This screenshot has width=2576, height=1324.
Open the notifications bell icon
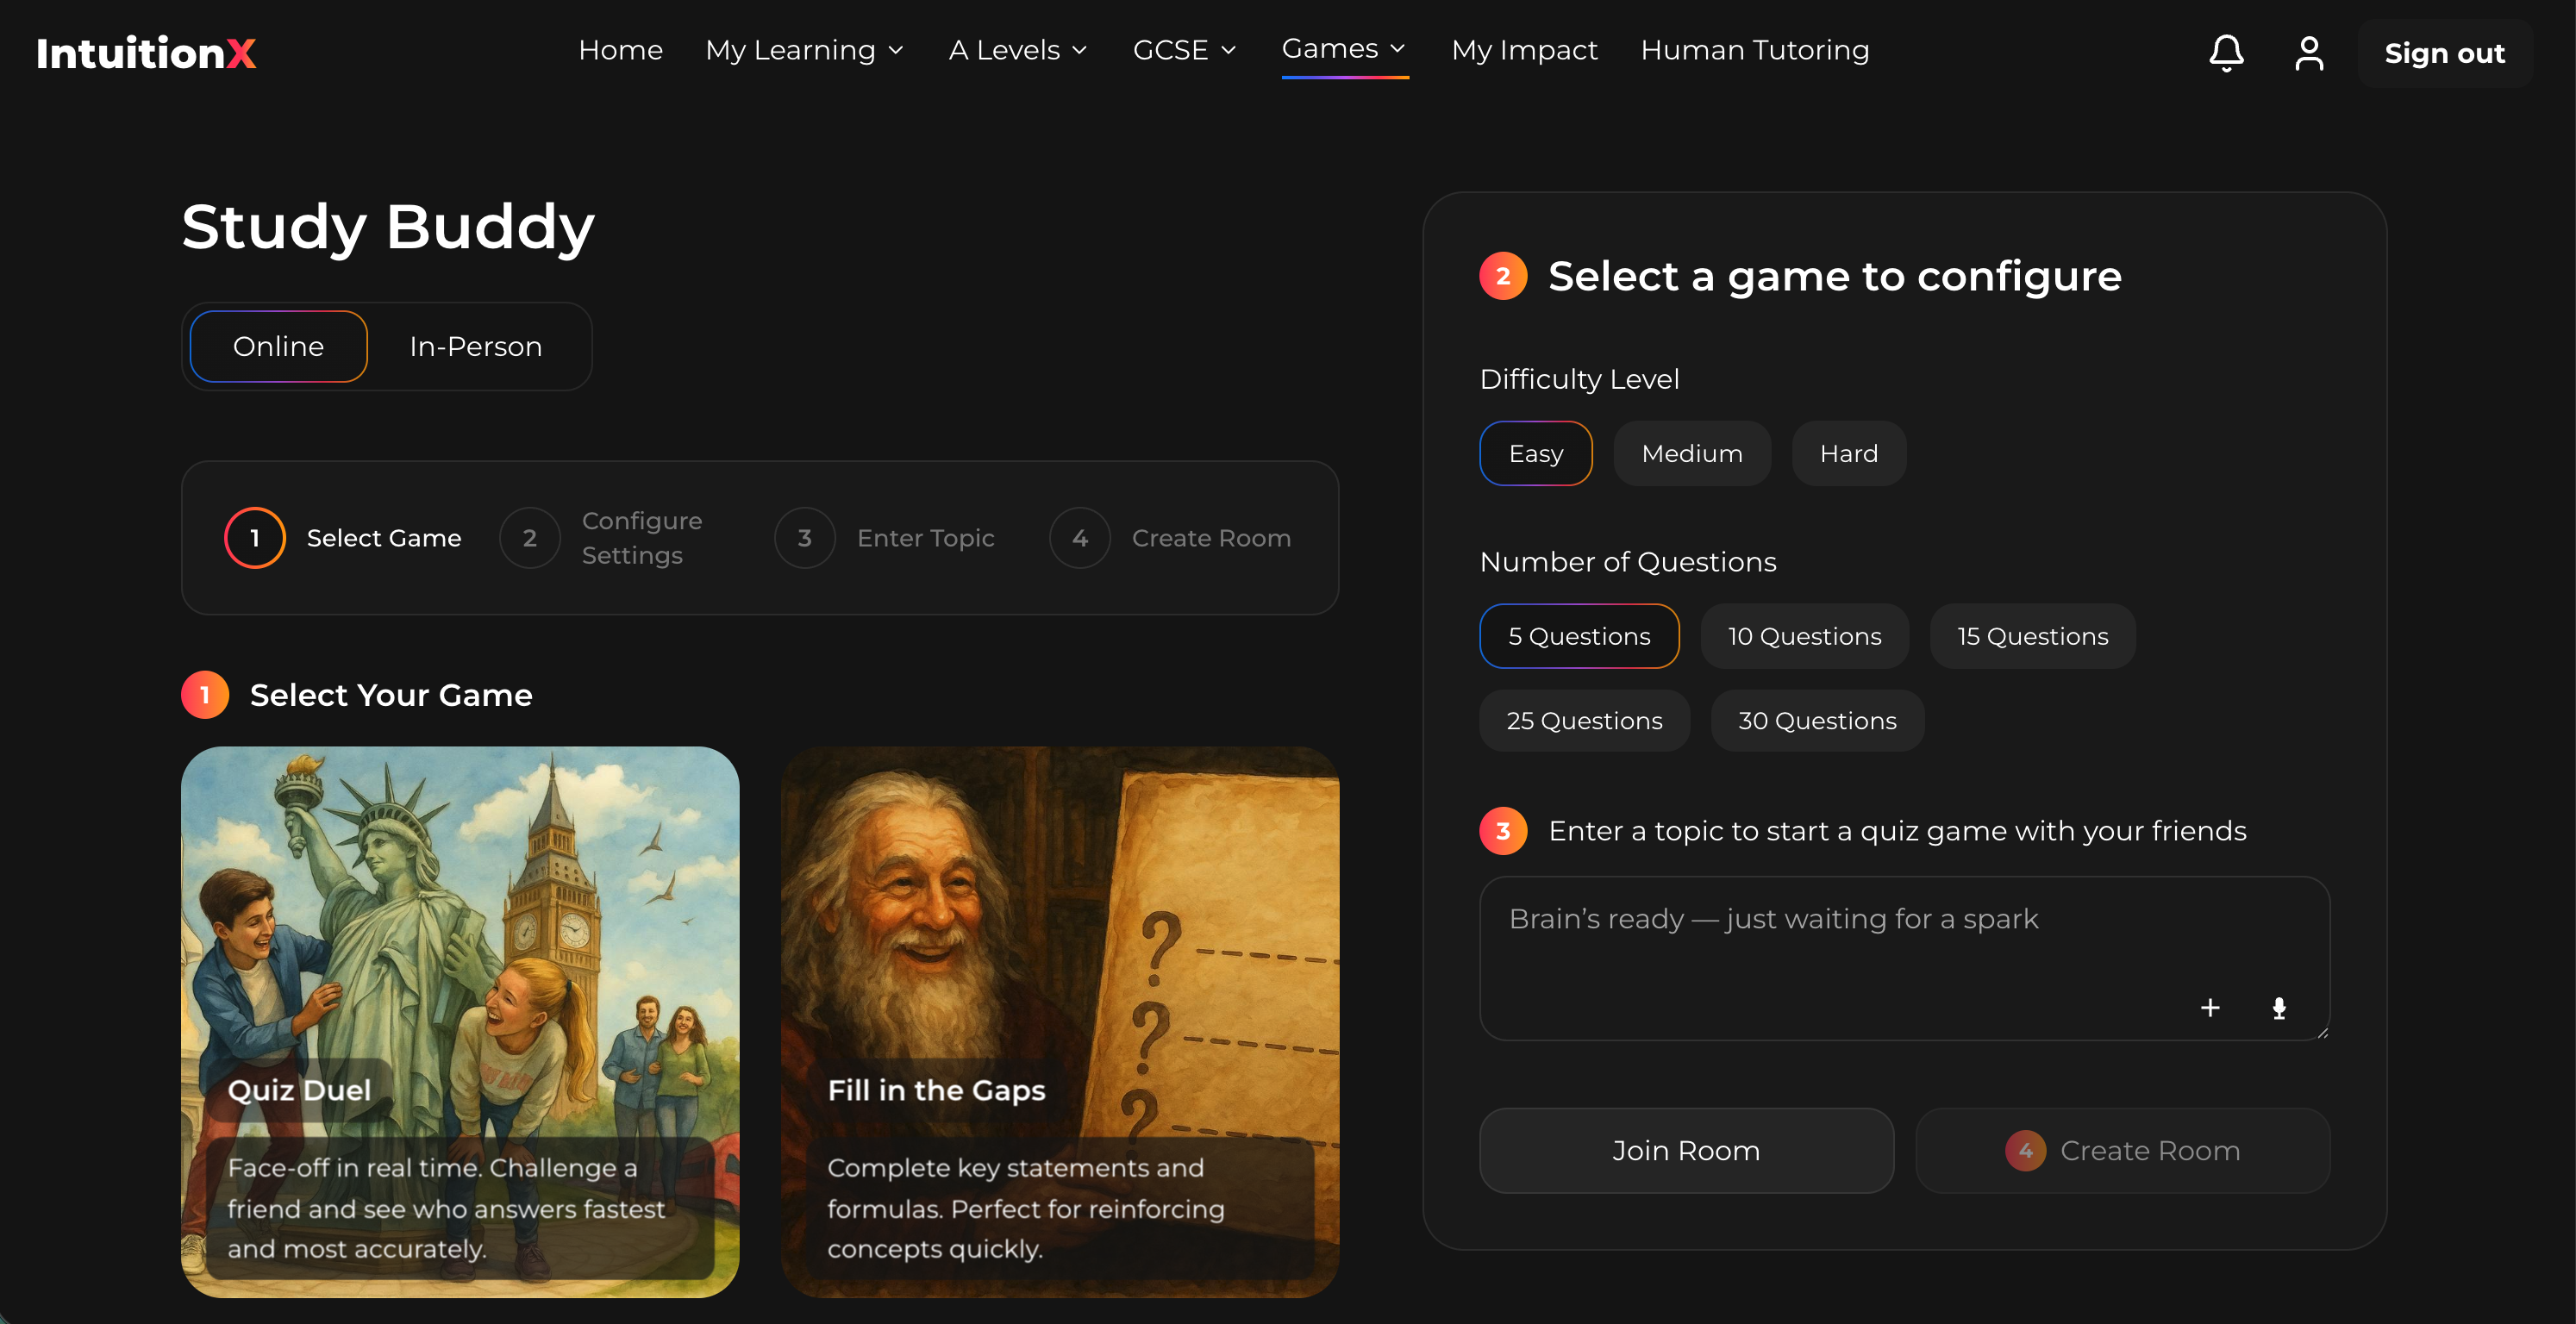(x=2226, y=52)
